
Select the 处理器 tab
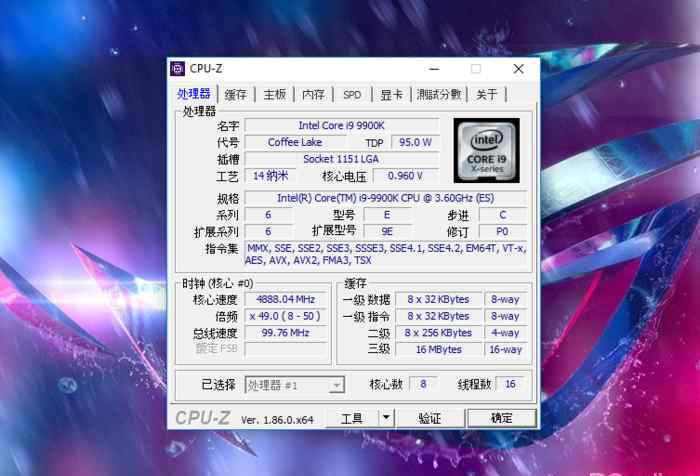click(194, 94)
